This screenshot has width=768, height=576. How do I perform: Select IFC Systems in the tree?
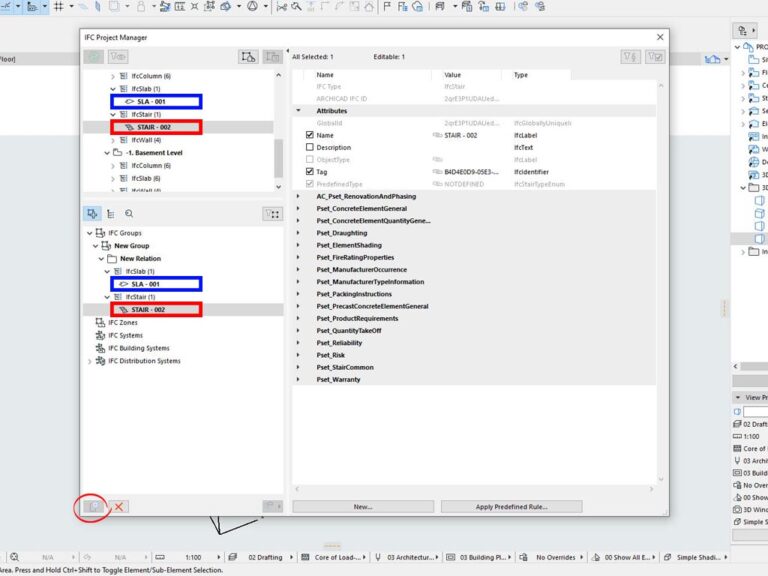pyautogui.click(x=119, y=335)
